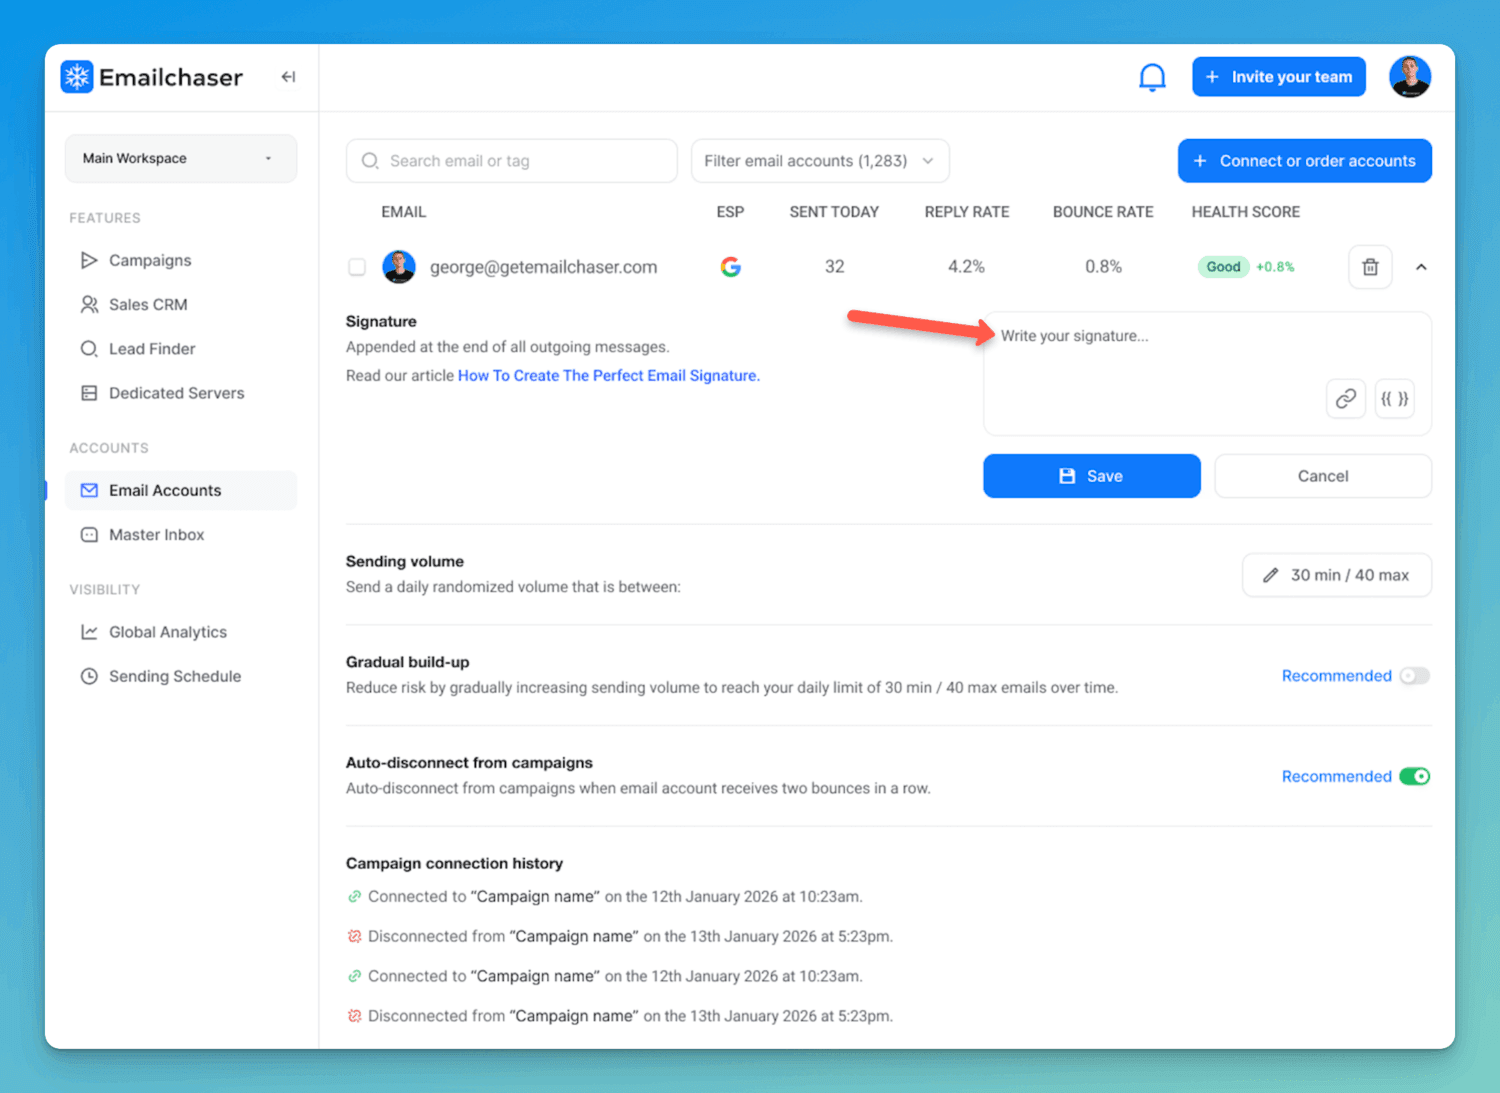Viewport: 1500px width, 1093px height.
Task: Select the george@getemailchaser.com checkbox
Action: [357, 267]
